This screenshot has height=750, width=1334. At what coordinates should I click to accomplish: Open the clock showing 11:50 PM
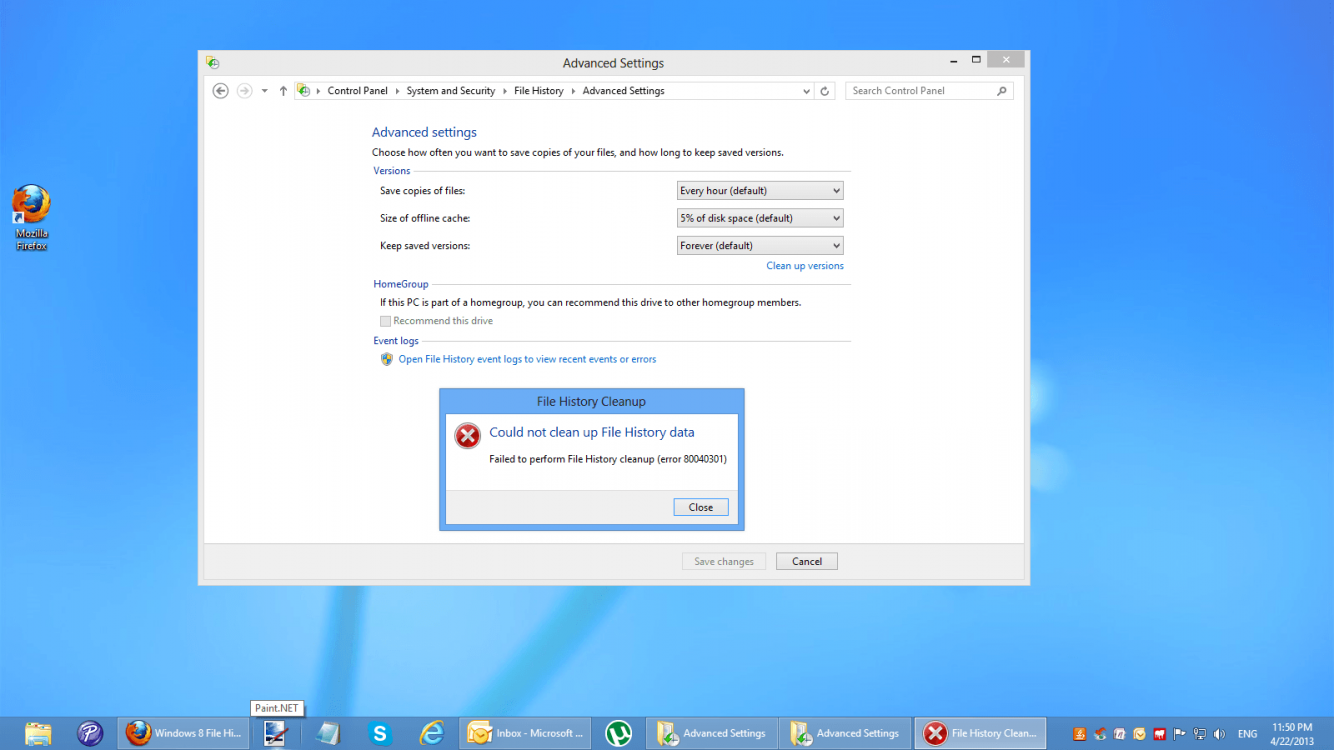tap(1292, 734)
